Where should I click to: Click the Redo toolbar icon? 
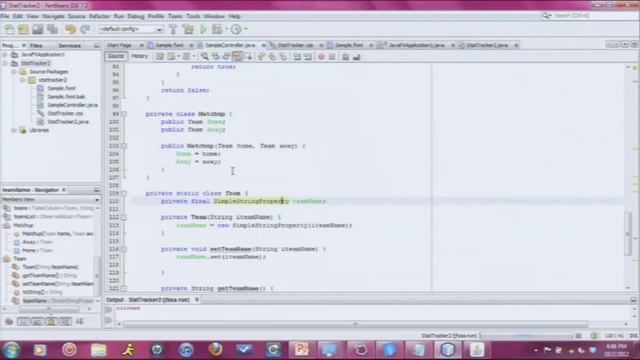click(85, 29)
